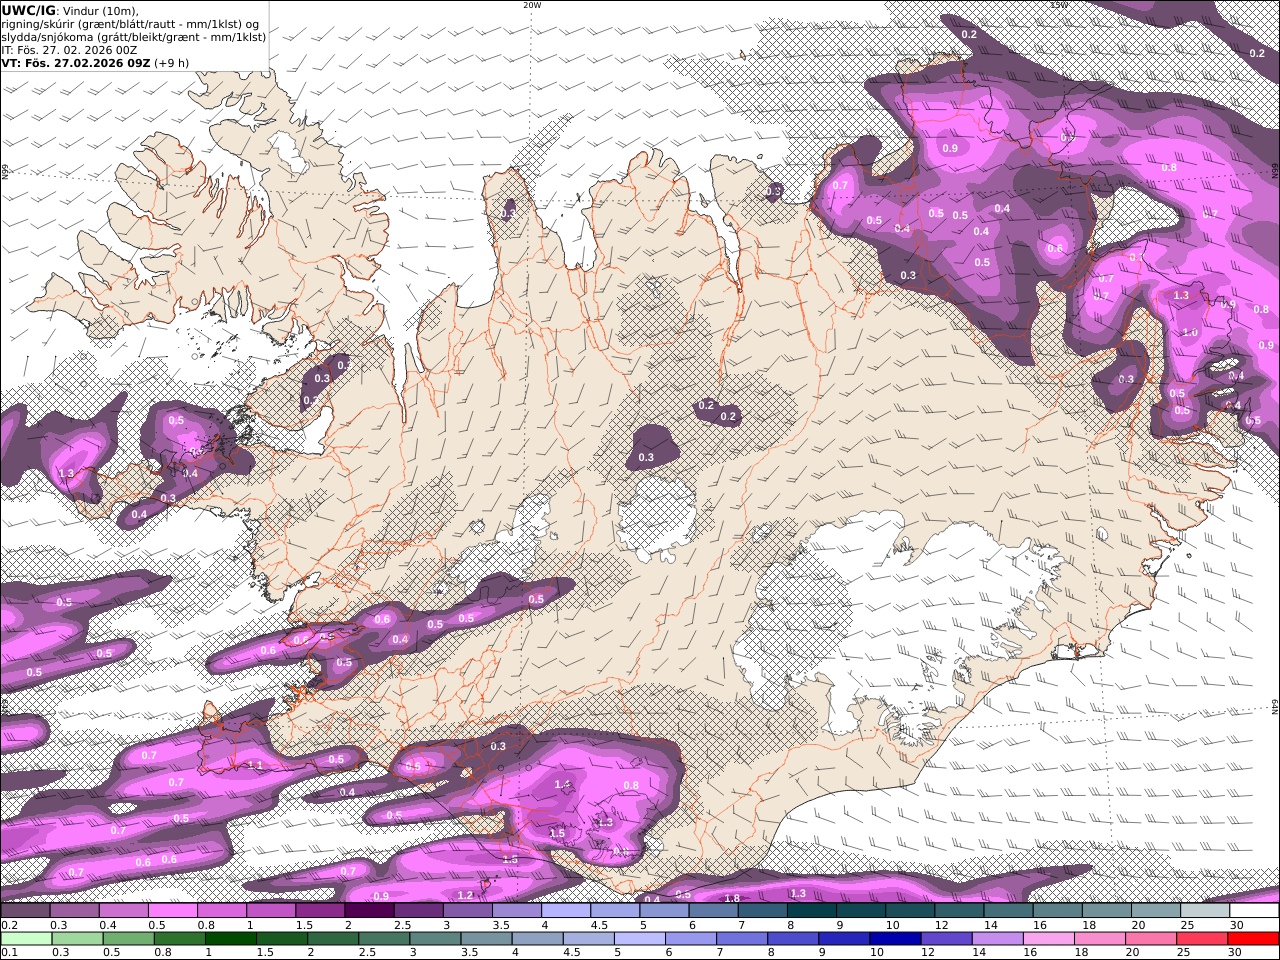The height and width of the screenshot is (960, 1280).
Task: Pick the dark teal 8 swatch in snow legend
Action: point(811,911)
